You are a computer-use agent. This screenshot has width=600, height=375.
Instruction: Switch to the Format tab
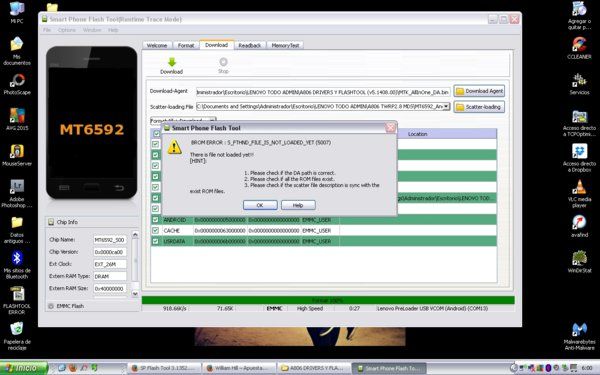[x=186, y=45]
